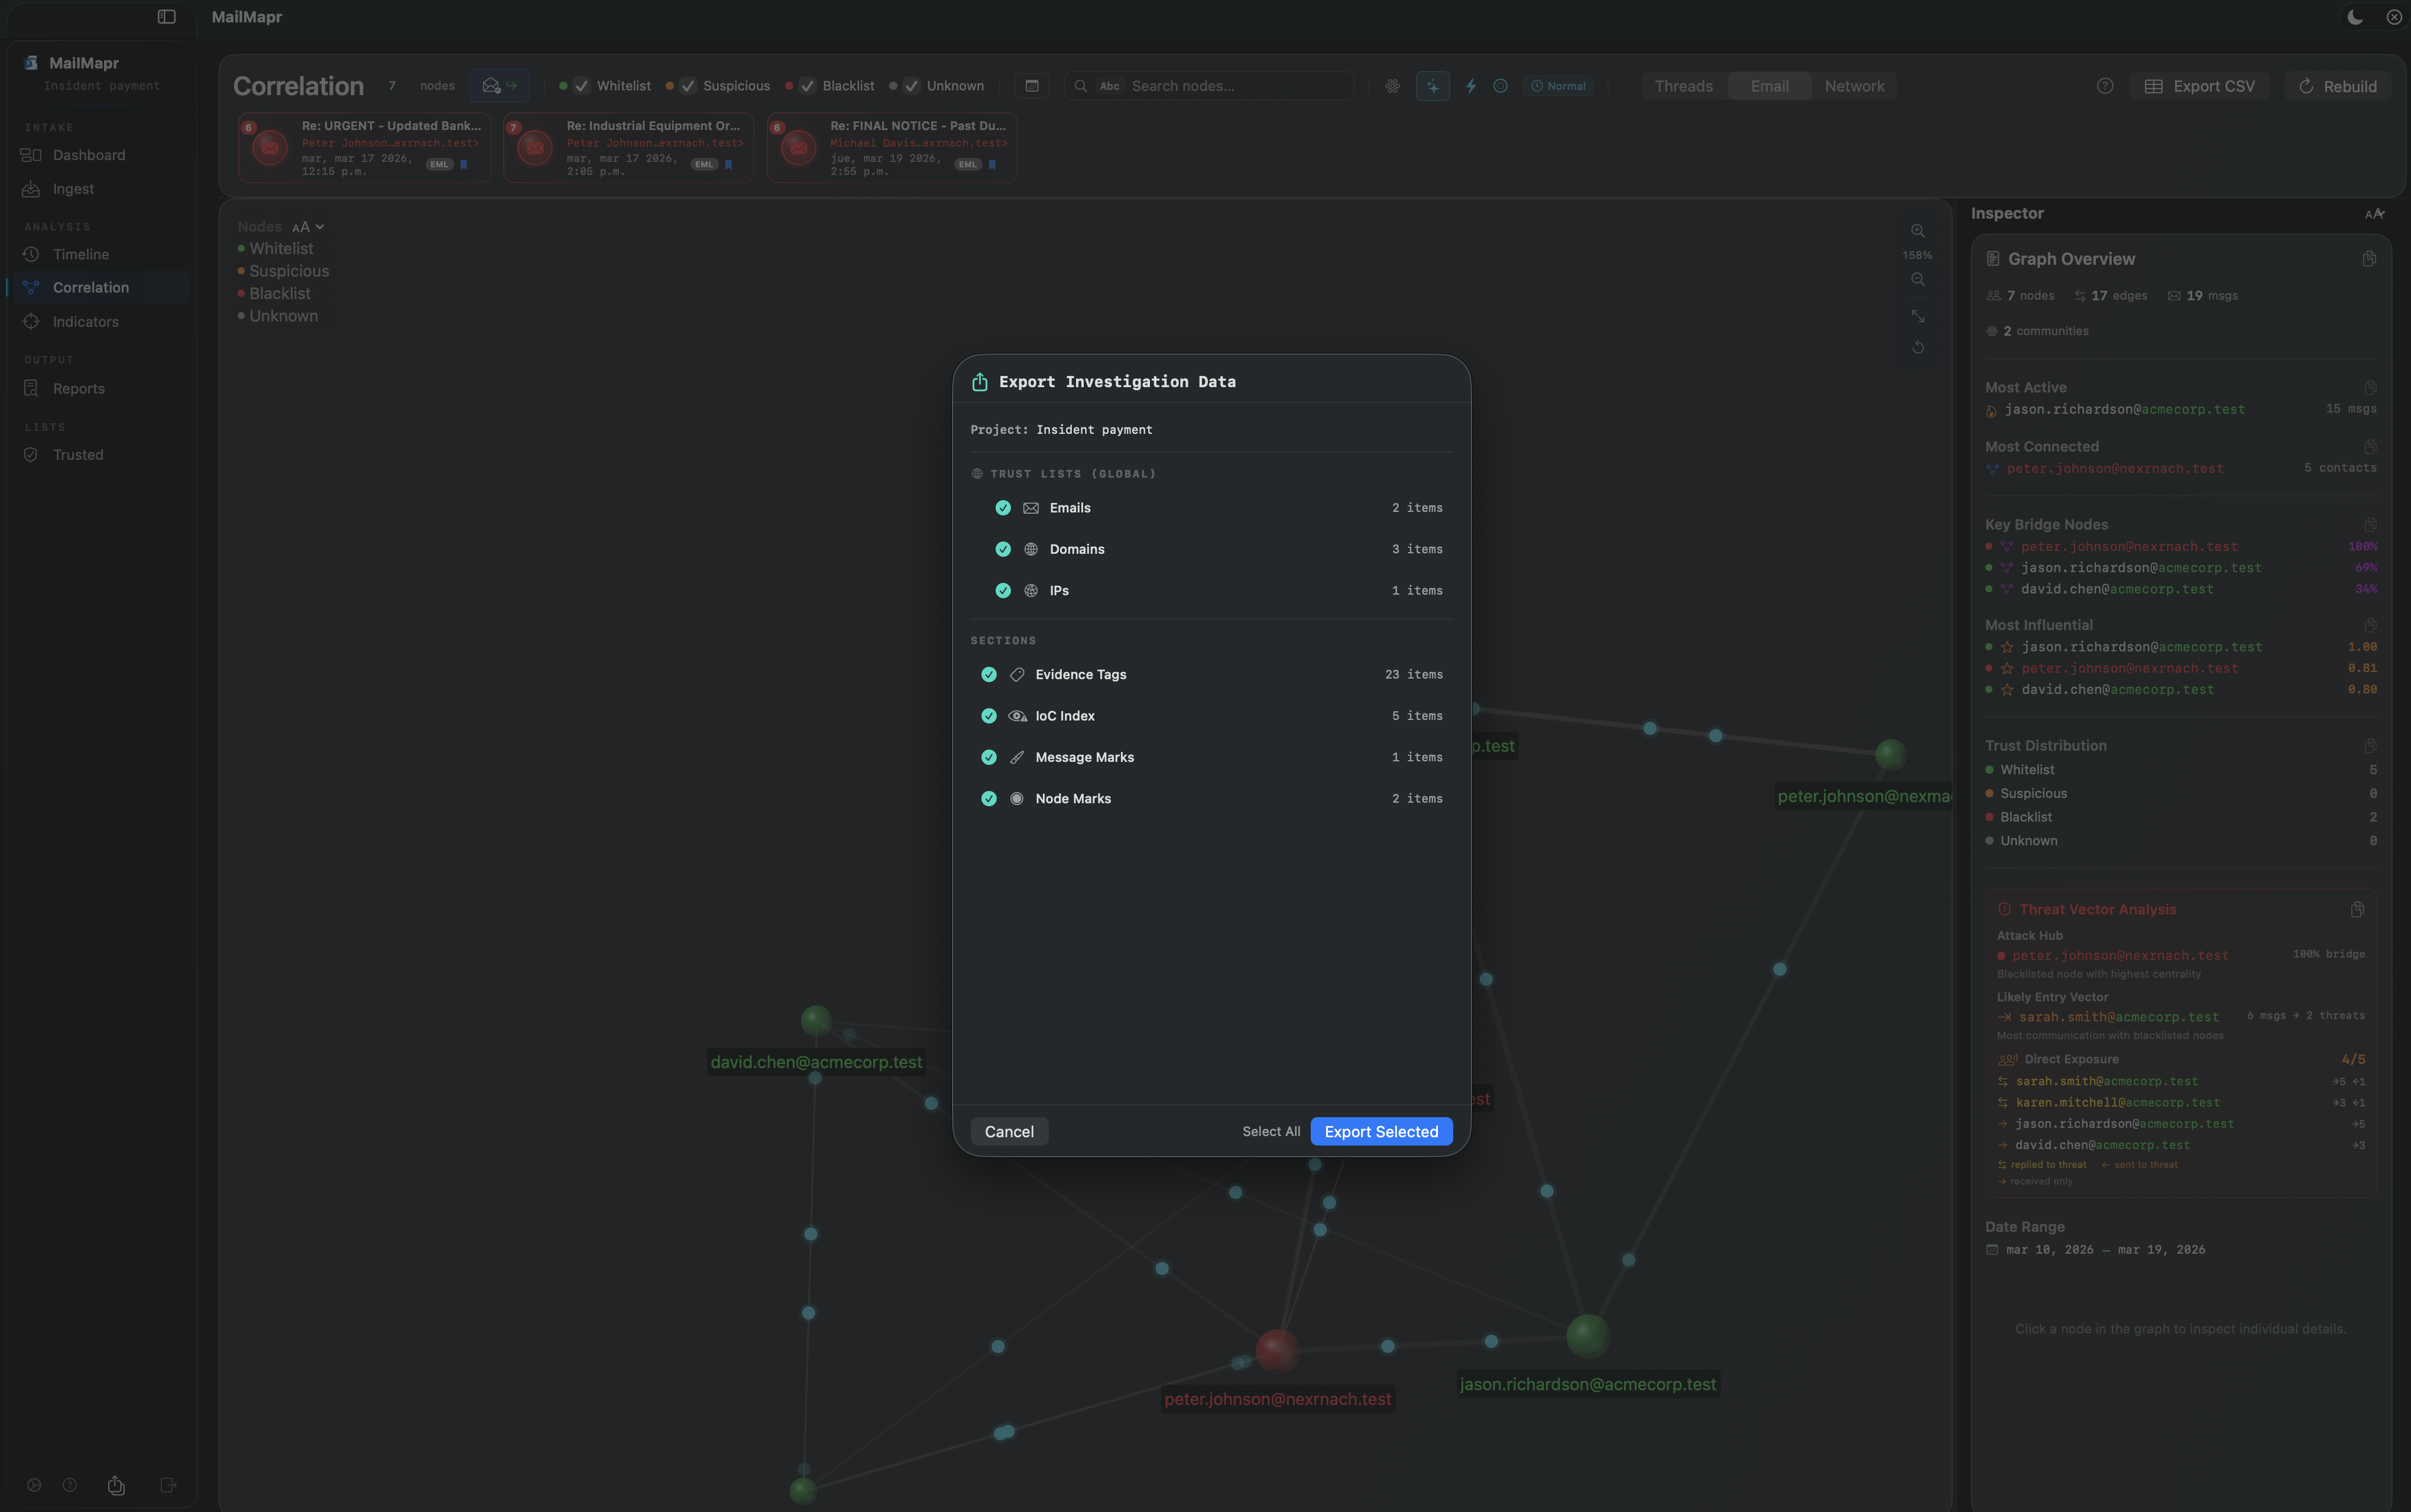Fit graph to view with diagonal arrows icon
Viewport: 2411px width, 1512px height.
click(1918, 316)
